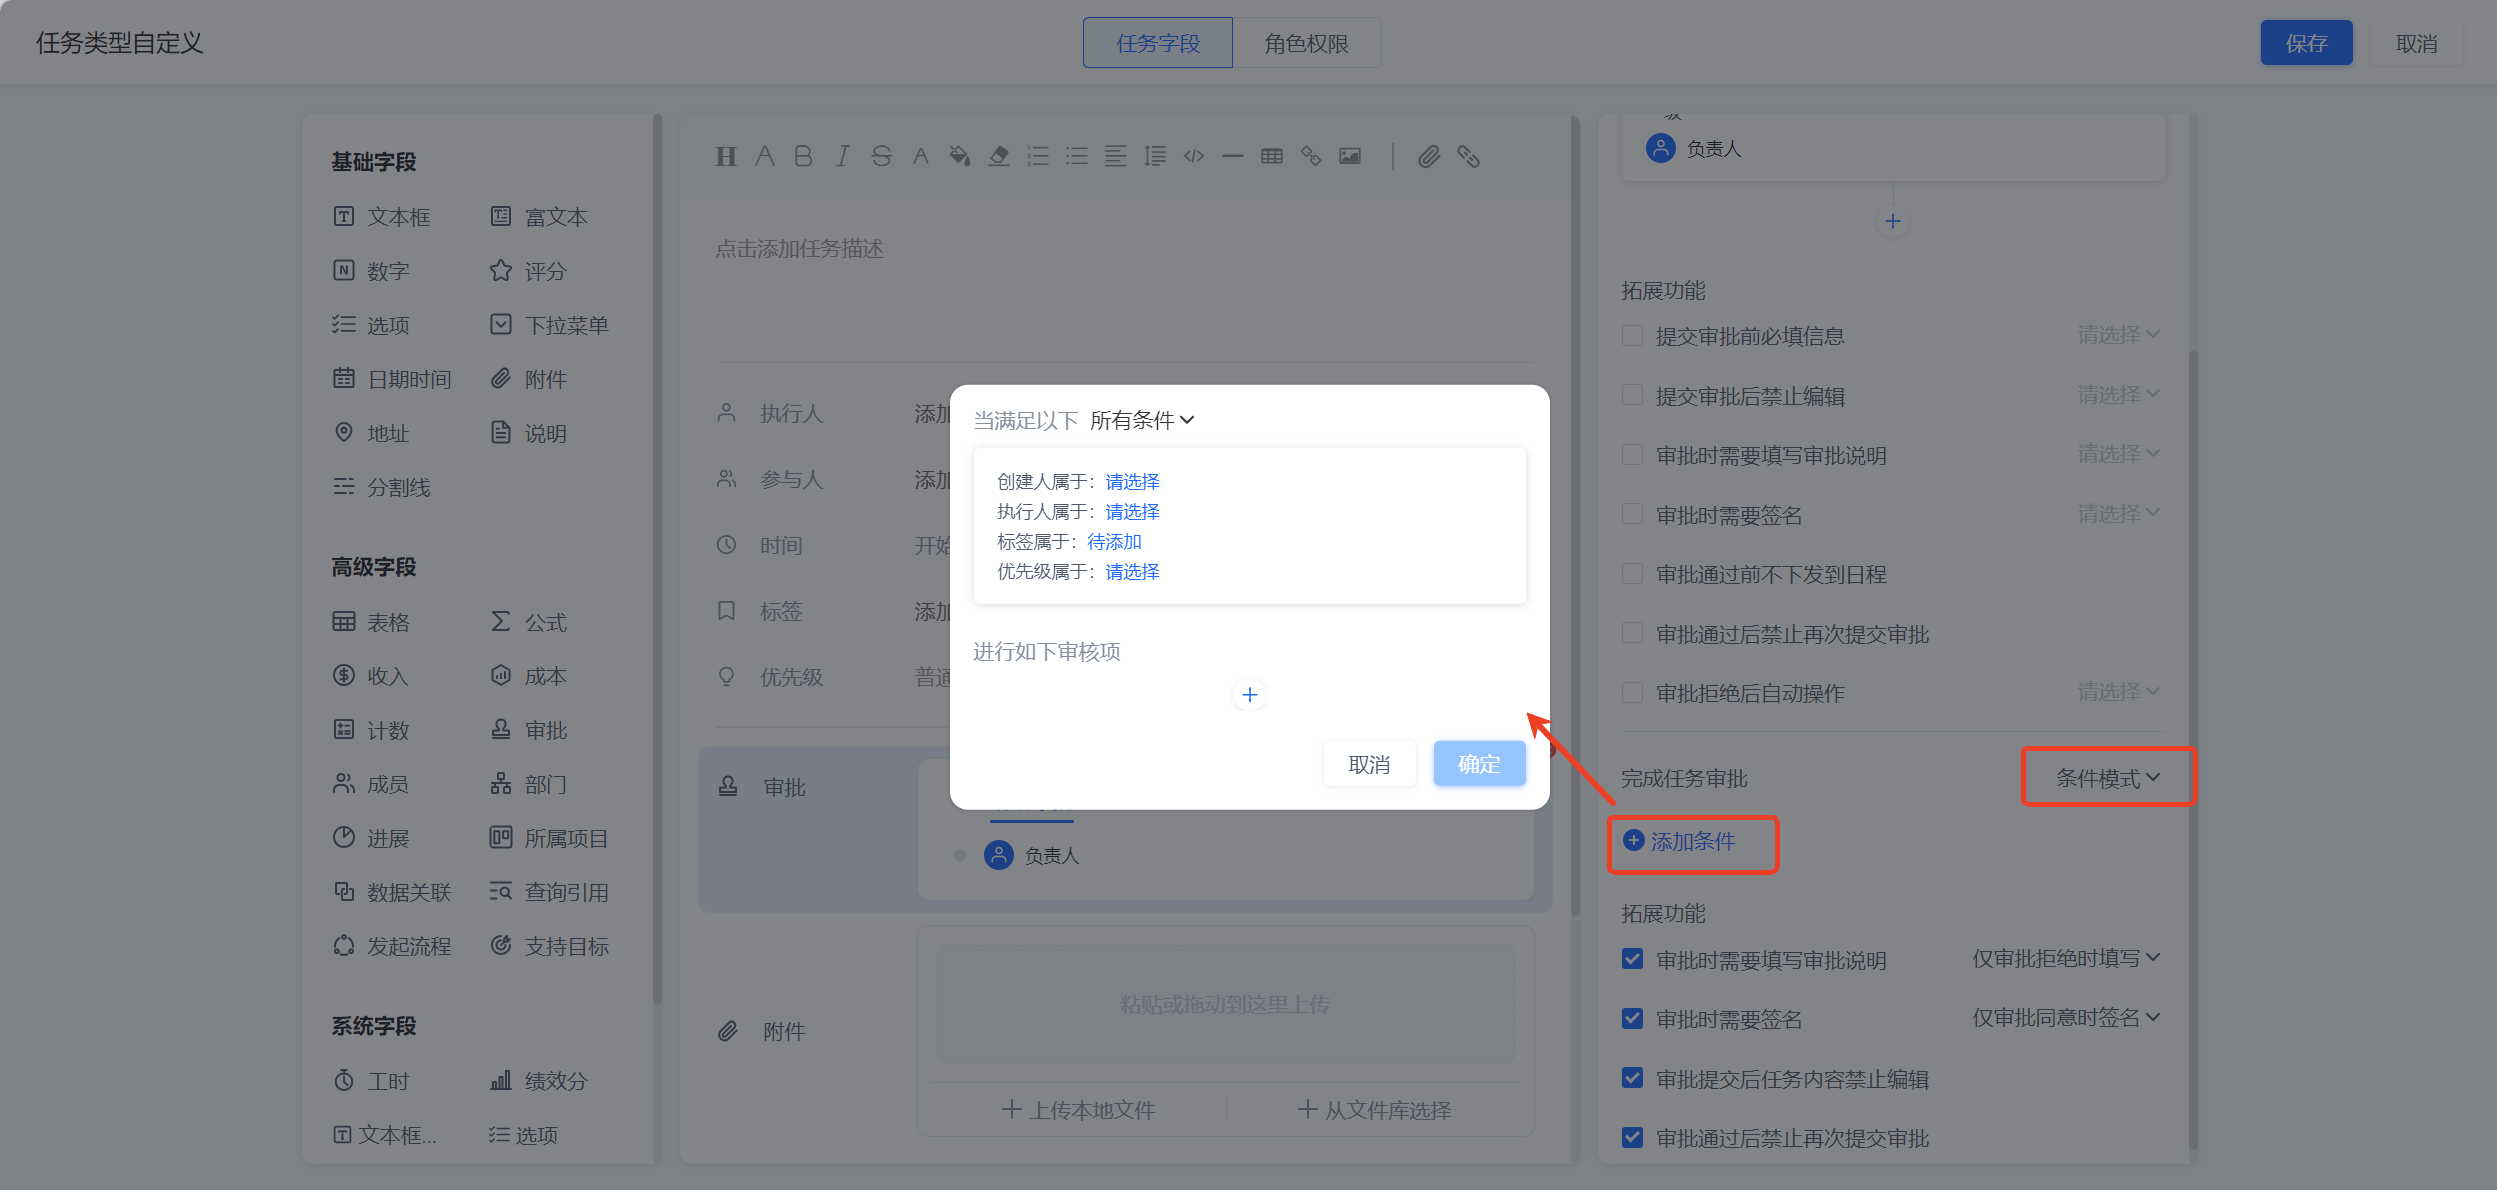Viewport: 2497px width, 1190px height.
Task: Toggle bold formatting in editor toolbar
Action: coord(803,156)
